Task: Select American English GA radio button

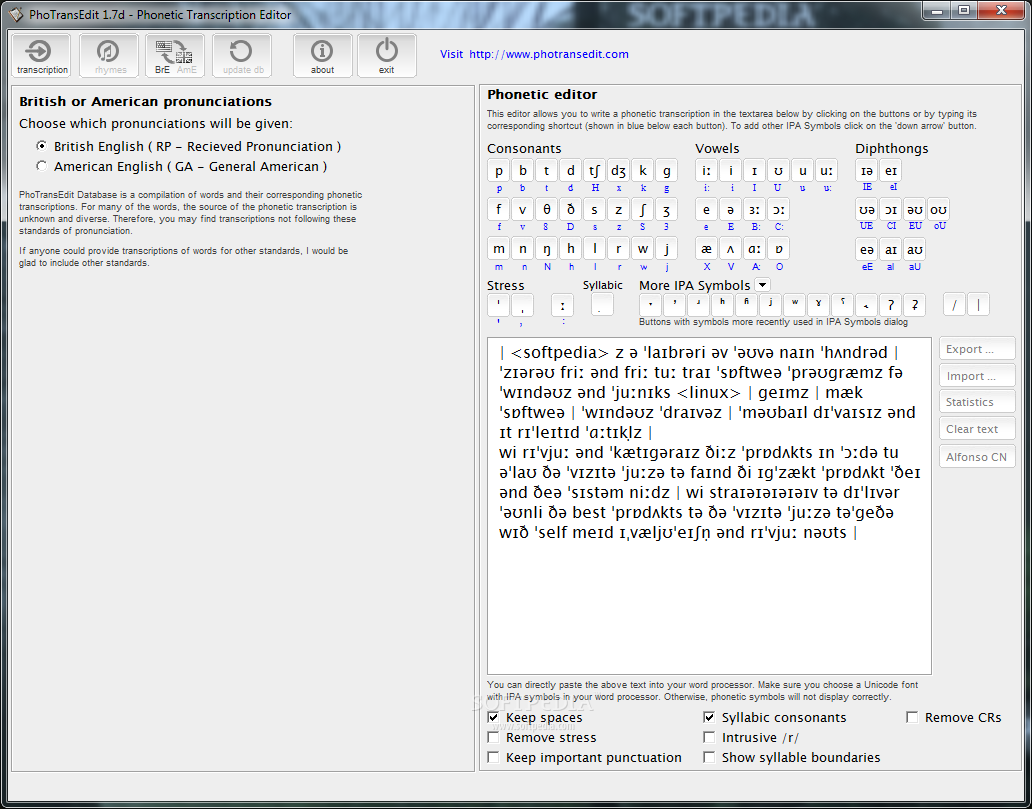Action: (x=42, y=167)
